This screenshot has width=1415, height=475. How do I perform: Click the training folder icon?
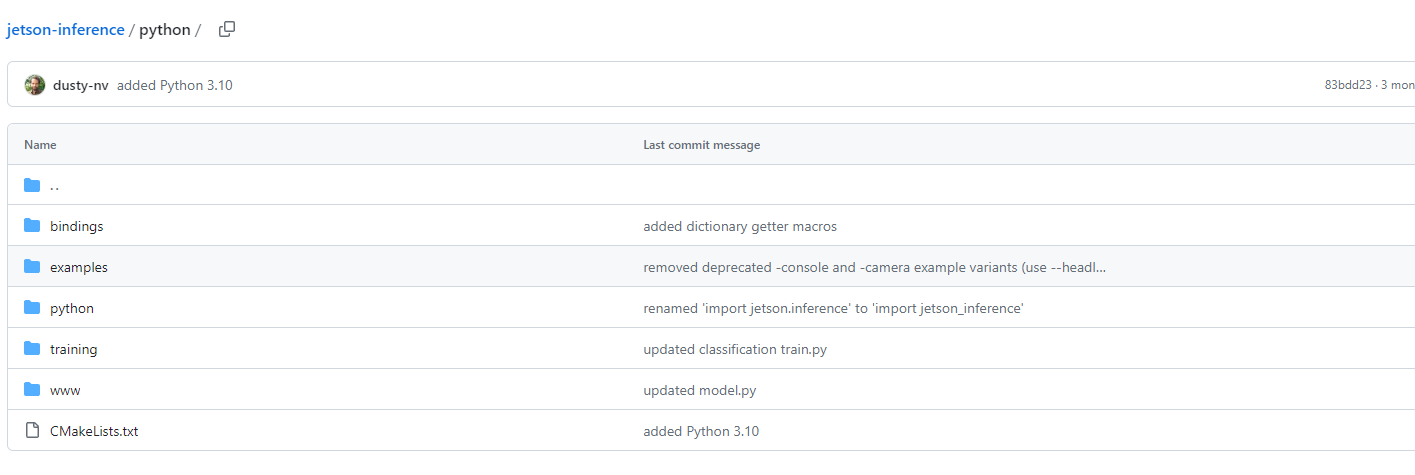pos(32,349)
